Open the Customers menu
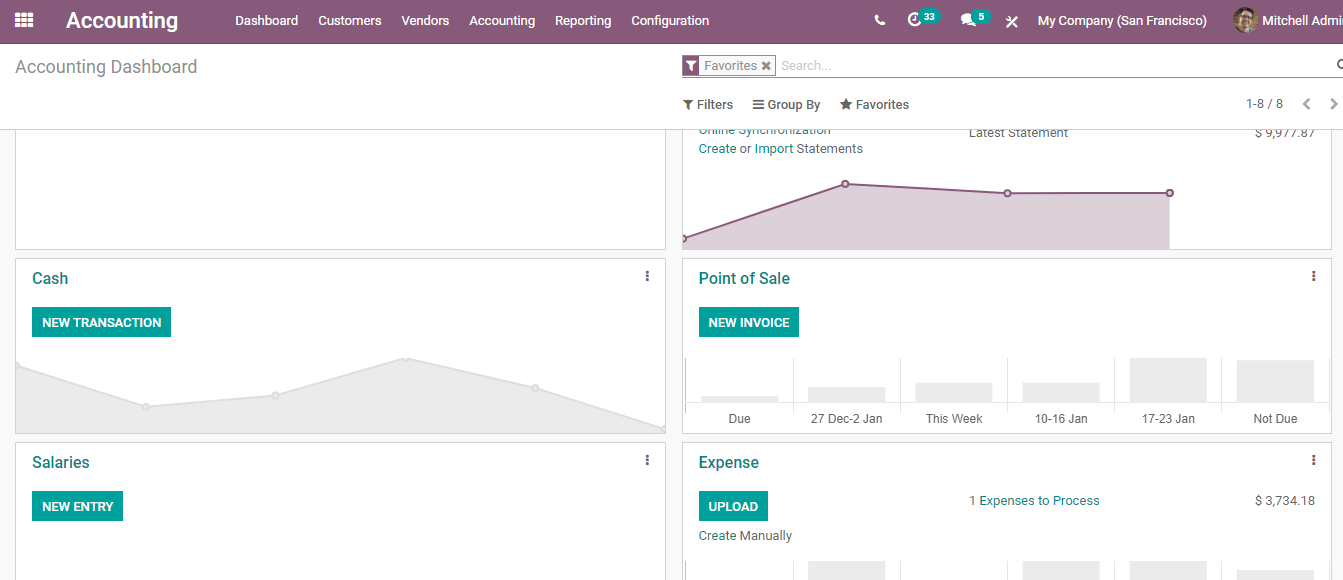This screenshot has height=580, width=1343. point(350,20)
